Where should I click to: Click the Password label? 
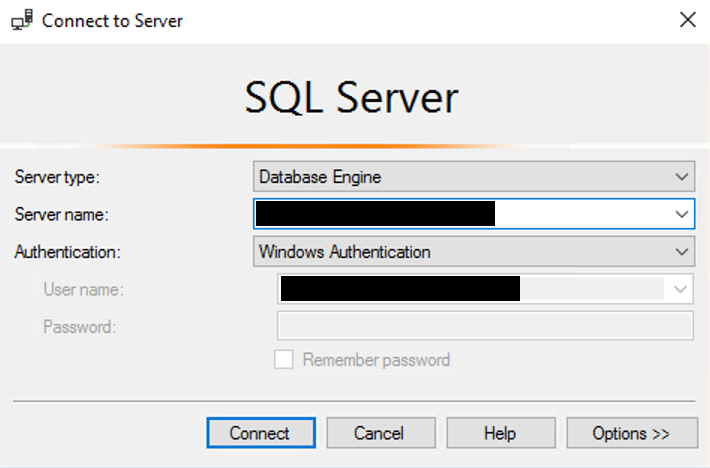pyautogui.click(x=80, y=327)
